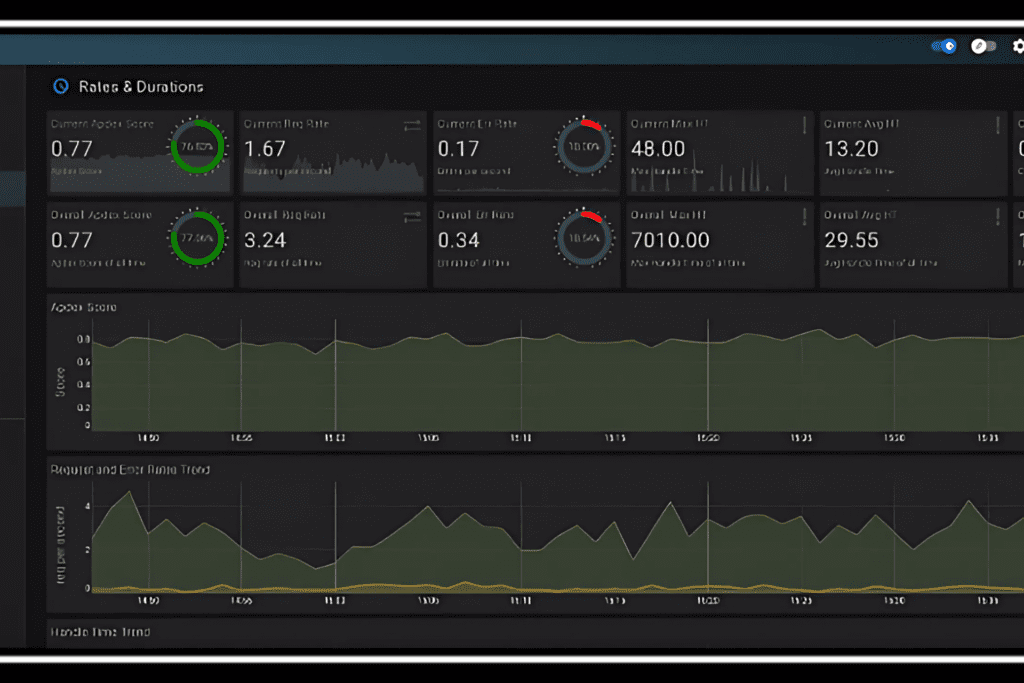Click the clock icon beside Rates & Durations
This screenshot has height=683, width=1024.
click(61, 86)
